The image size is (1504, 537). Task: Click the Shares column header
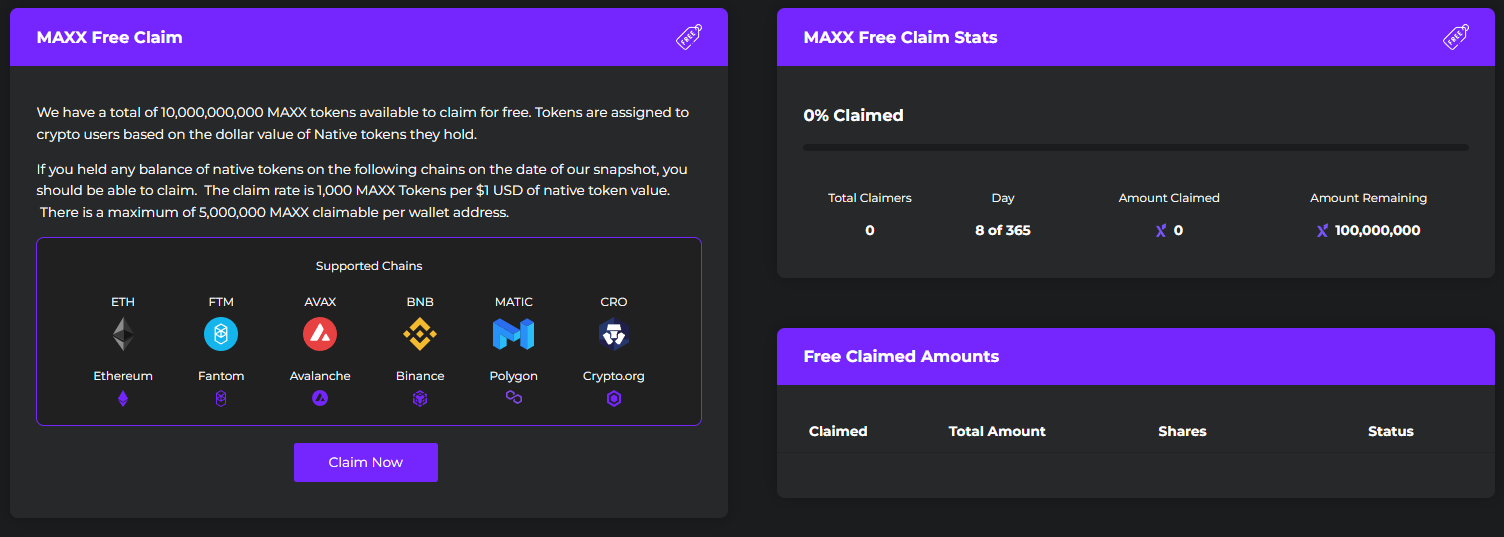[x=1182, y=431]
